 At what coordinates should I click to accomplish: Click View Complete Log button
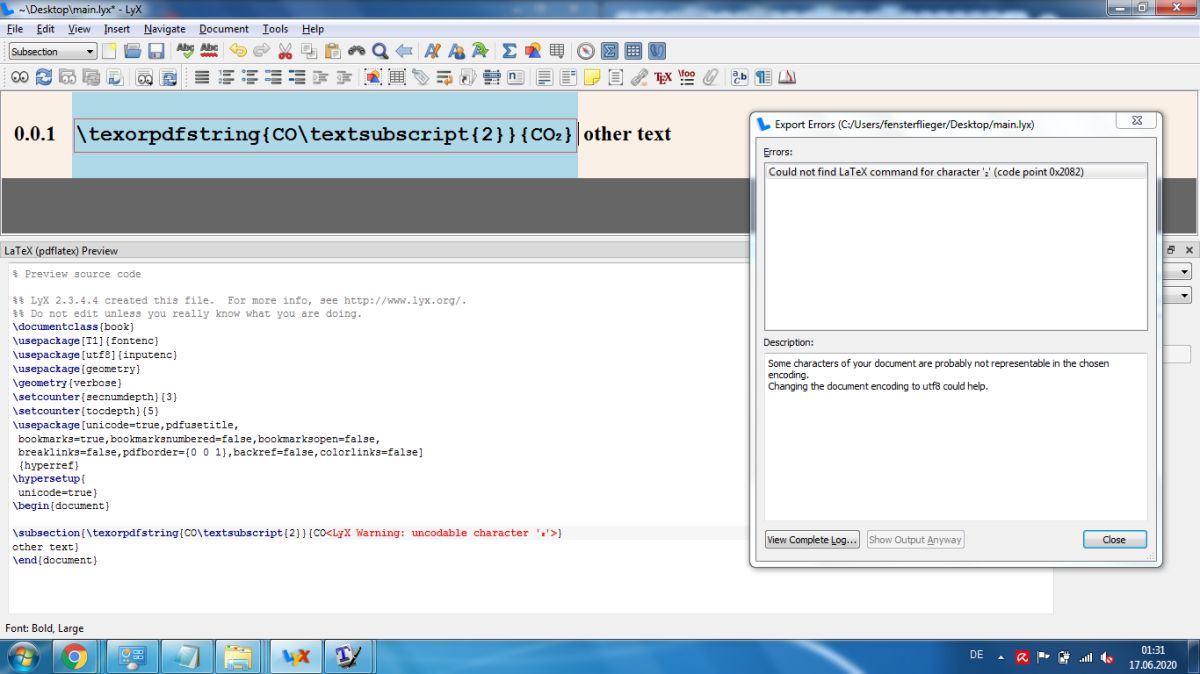[812, 540]
